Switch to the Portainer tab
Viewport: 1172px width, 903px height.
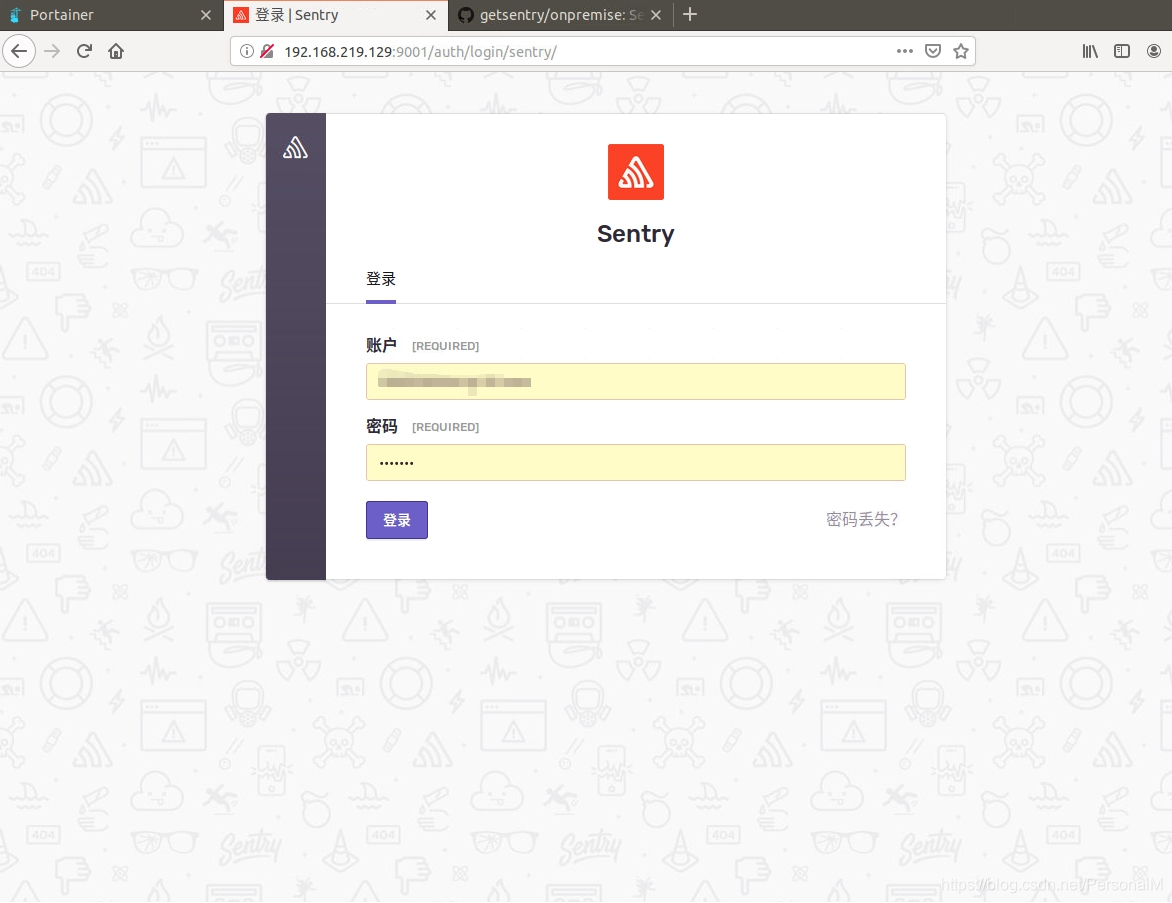112,15
